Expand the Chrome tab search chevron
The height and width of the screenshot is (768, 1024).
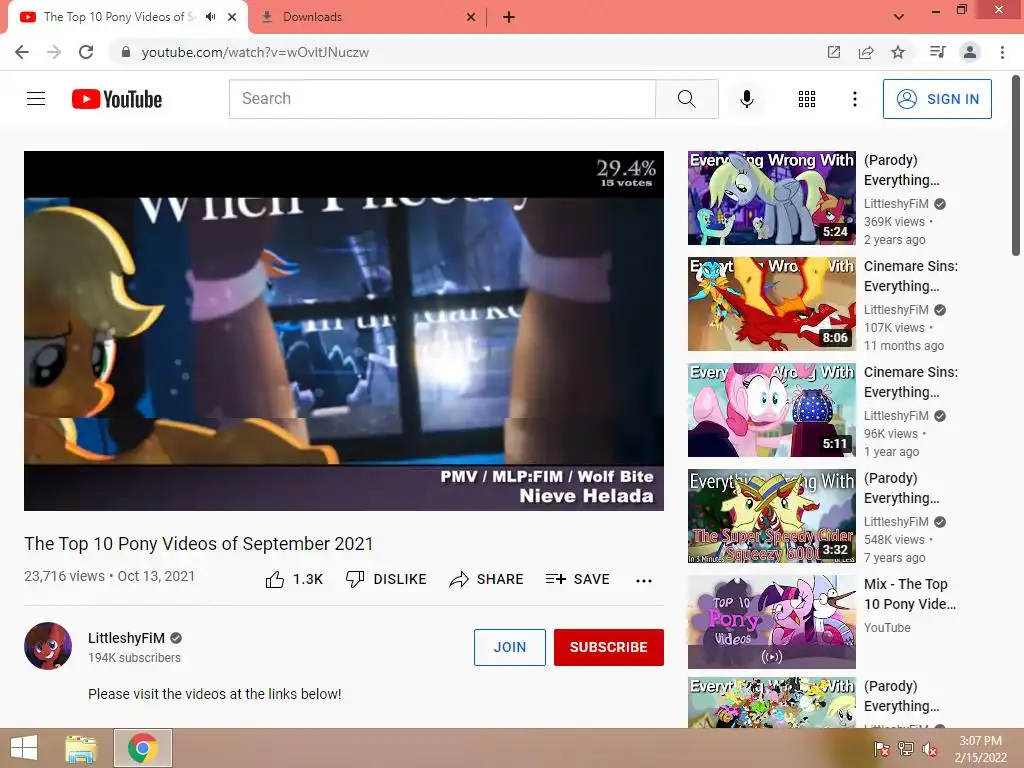coord(899,17)
